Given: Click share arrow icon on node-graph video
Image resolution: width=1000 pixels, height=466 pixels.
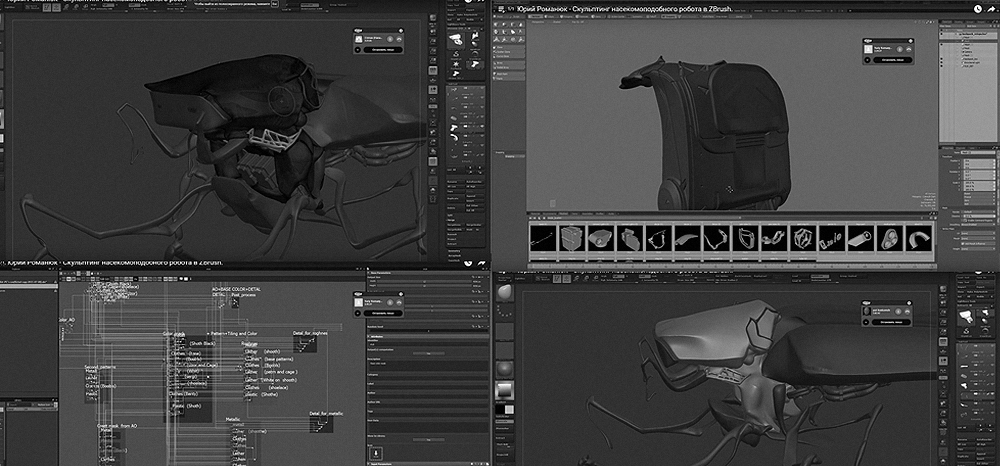Looking at the screenshot, I should point(482,262).
